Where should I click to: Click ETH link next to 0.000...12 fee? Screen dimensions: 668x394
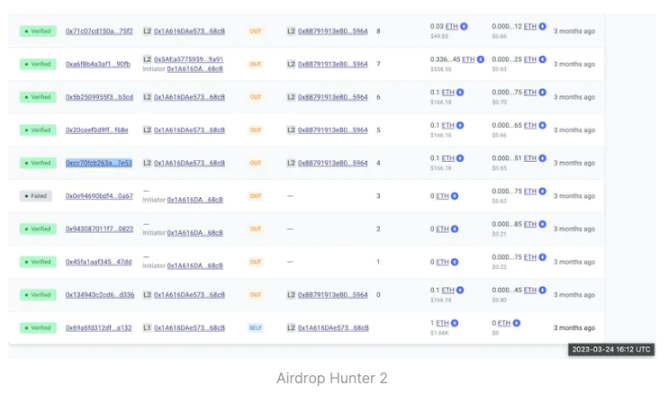[x=530, y=26]
